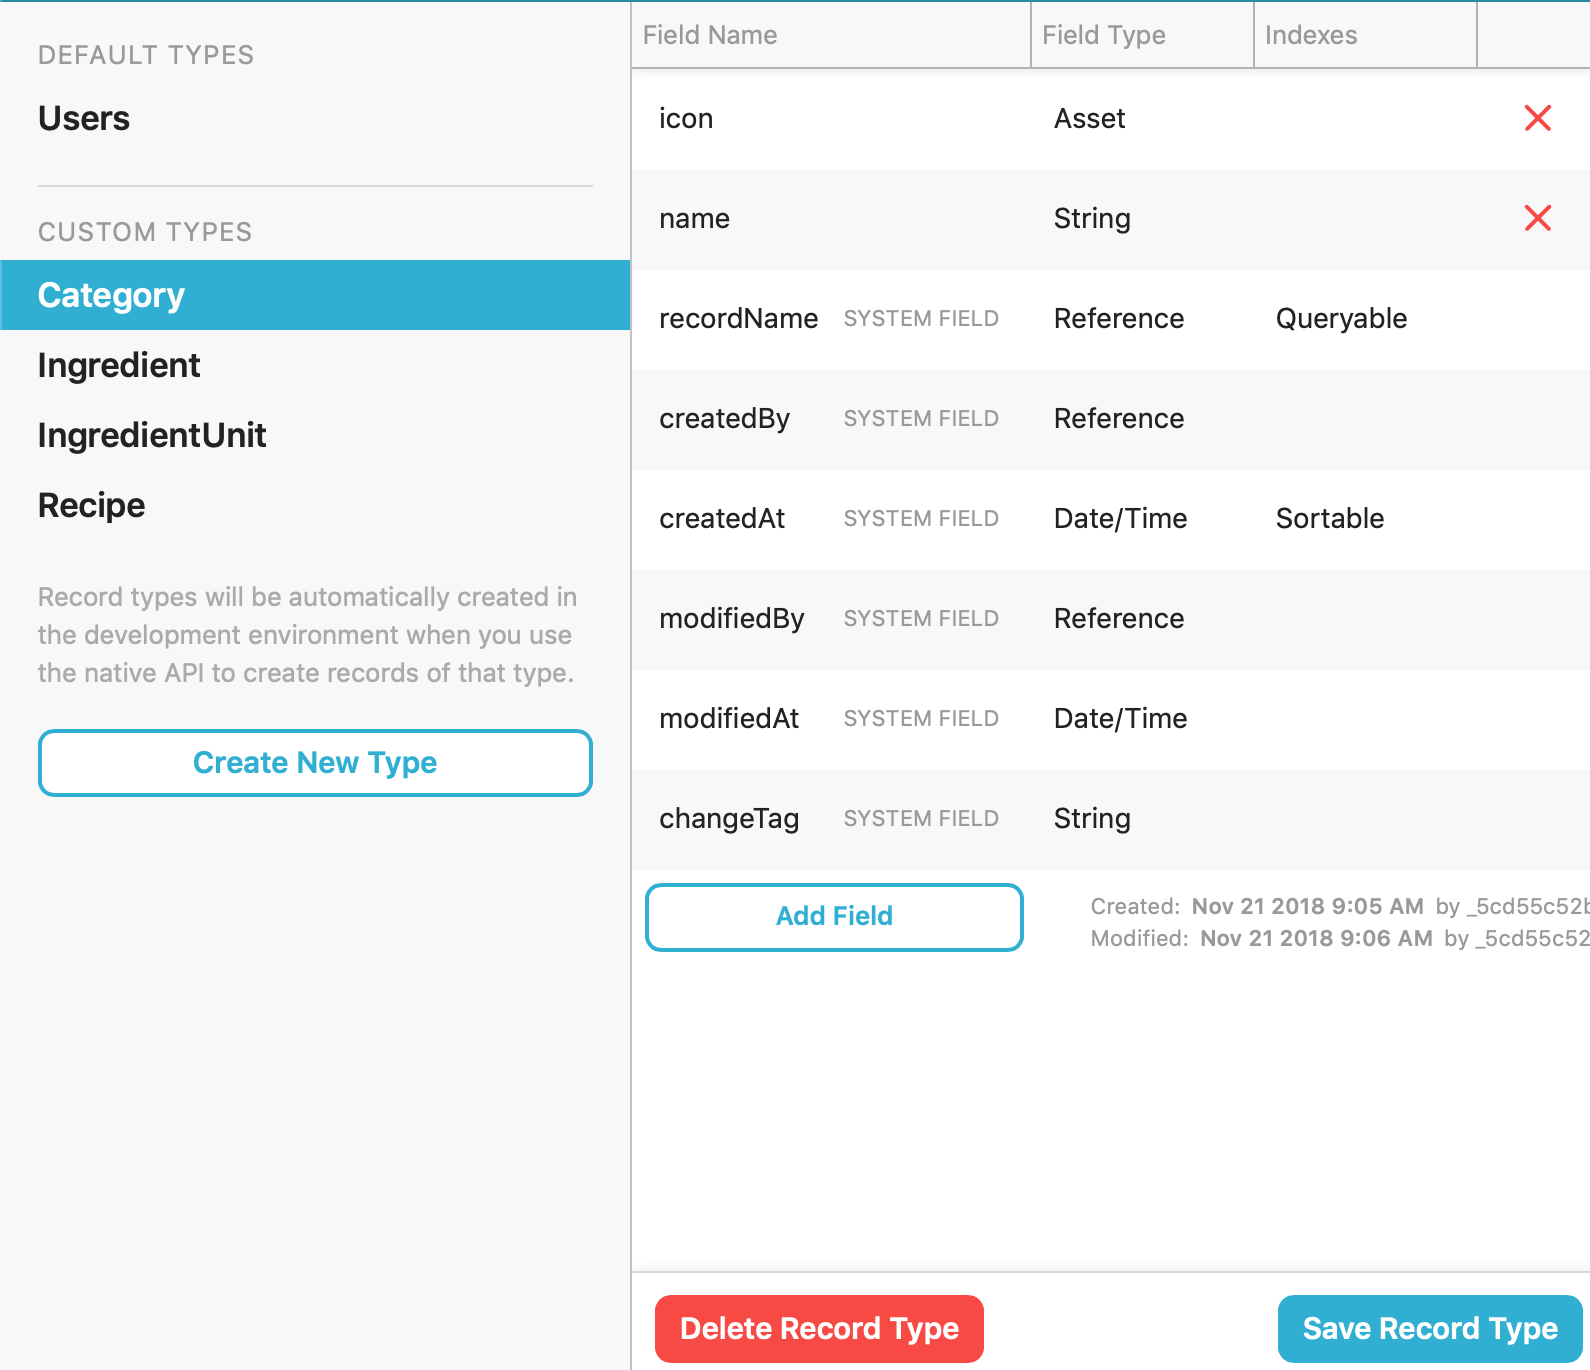Open the String type of name field
Image resolution: width=1590 pixels, height=1370 pixels.
coord(1092,219)
